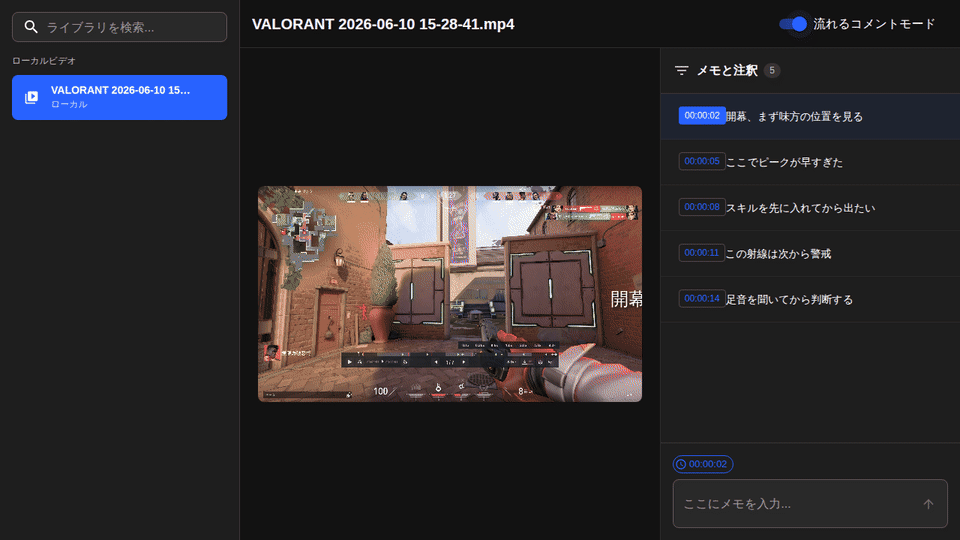Jump to timestamp 00:00:14 memo chip
The height and width of the screenshot is (540, 960).
click(702, 299)
